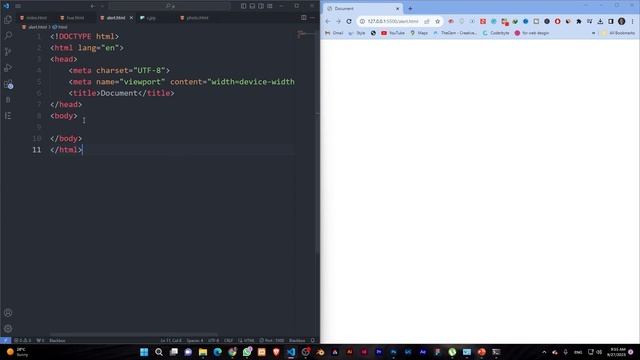Click Chrome's back navigation arrow
This screenshot has height=360, width=640.
point(328,21)
